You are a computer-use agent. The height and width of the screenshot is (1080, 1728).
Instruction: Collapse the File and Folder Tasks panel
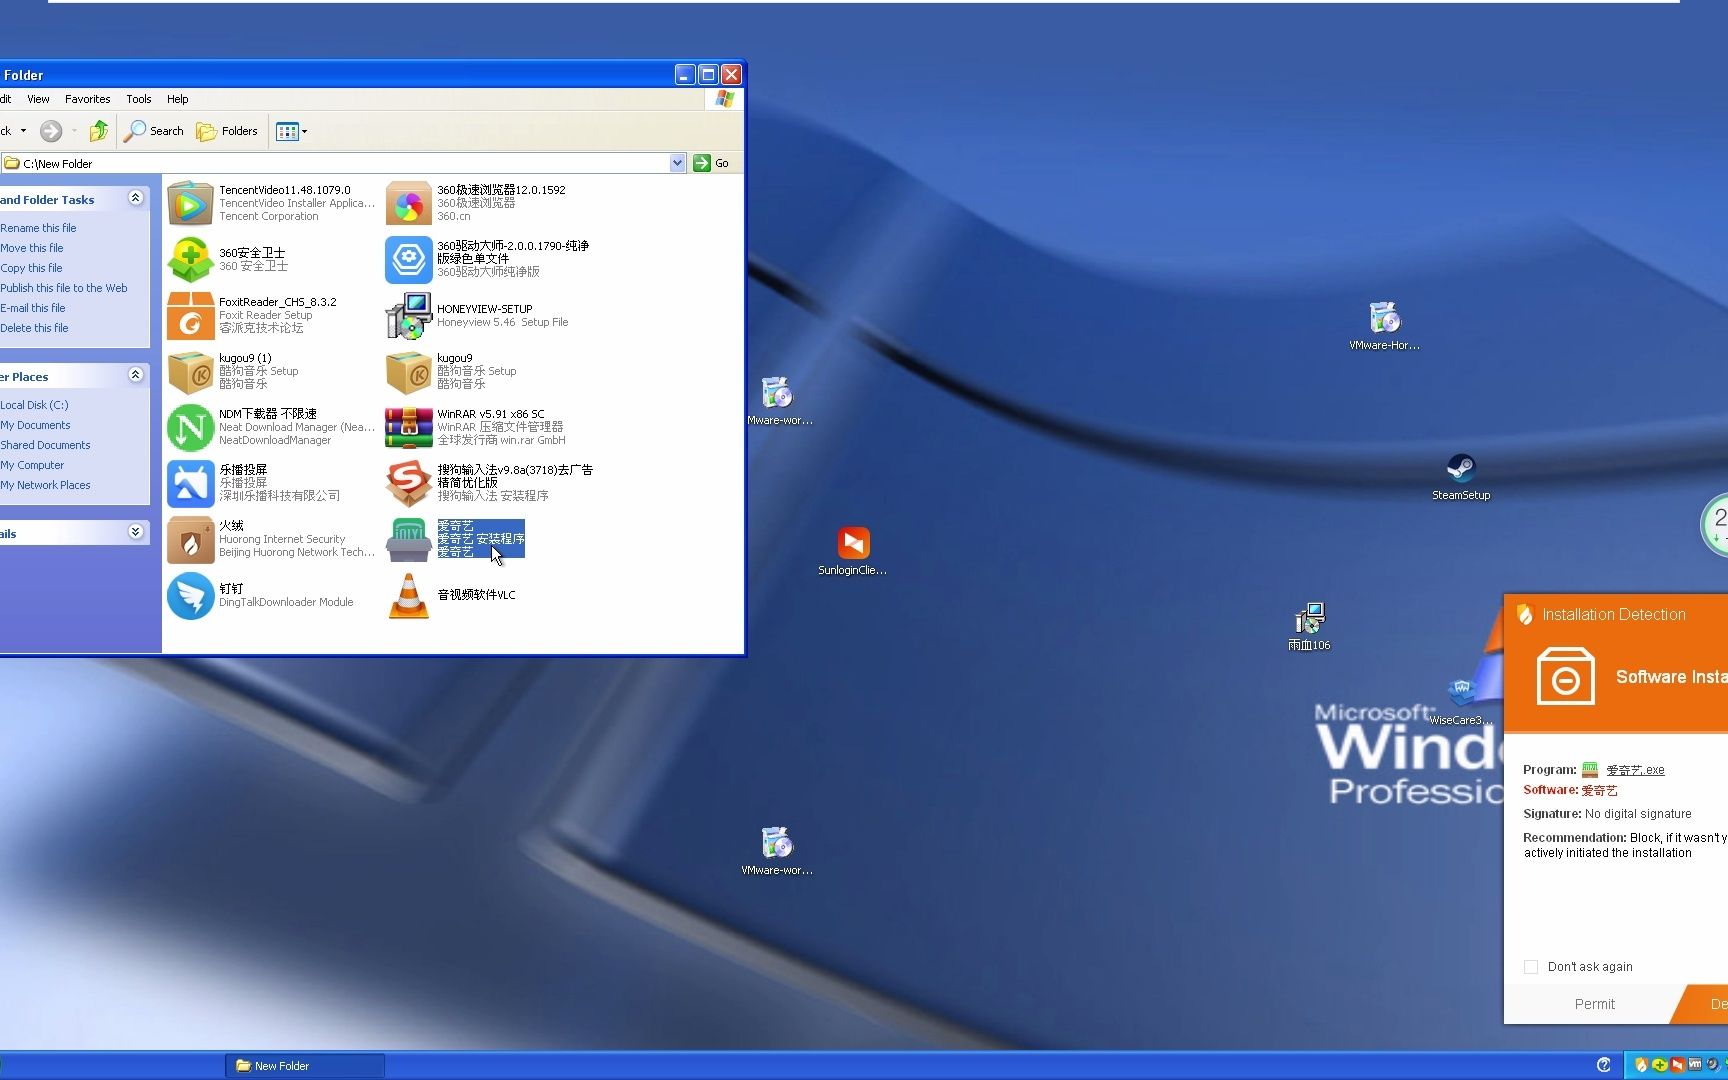pos(135,198)
